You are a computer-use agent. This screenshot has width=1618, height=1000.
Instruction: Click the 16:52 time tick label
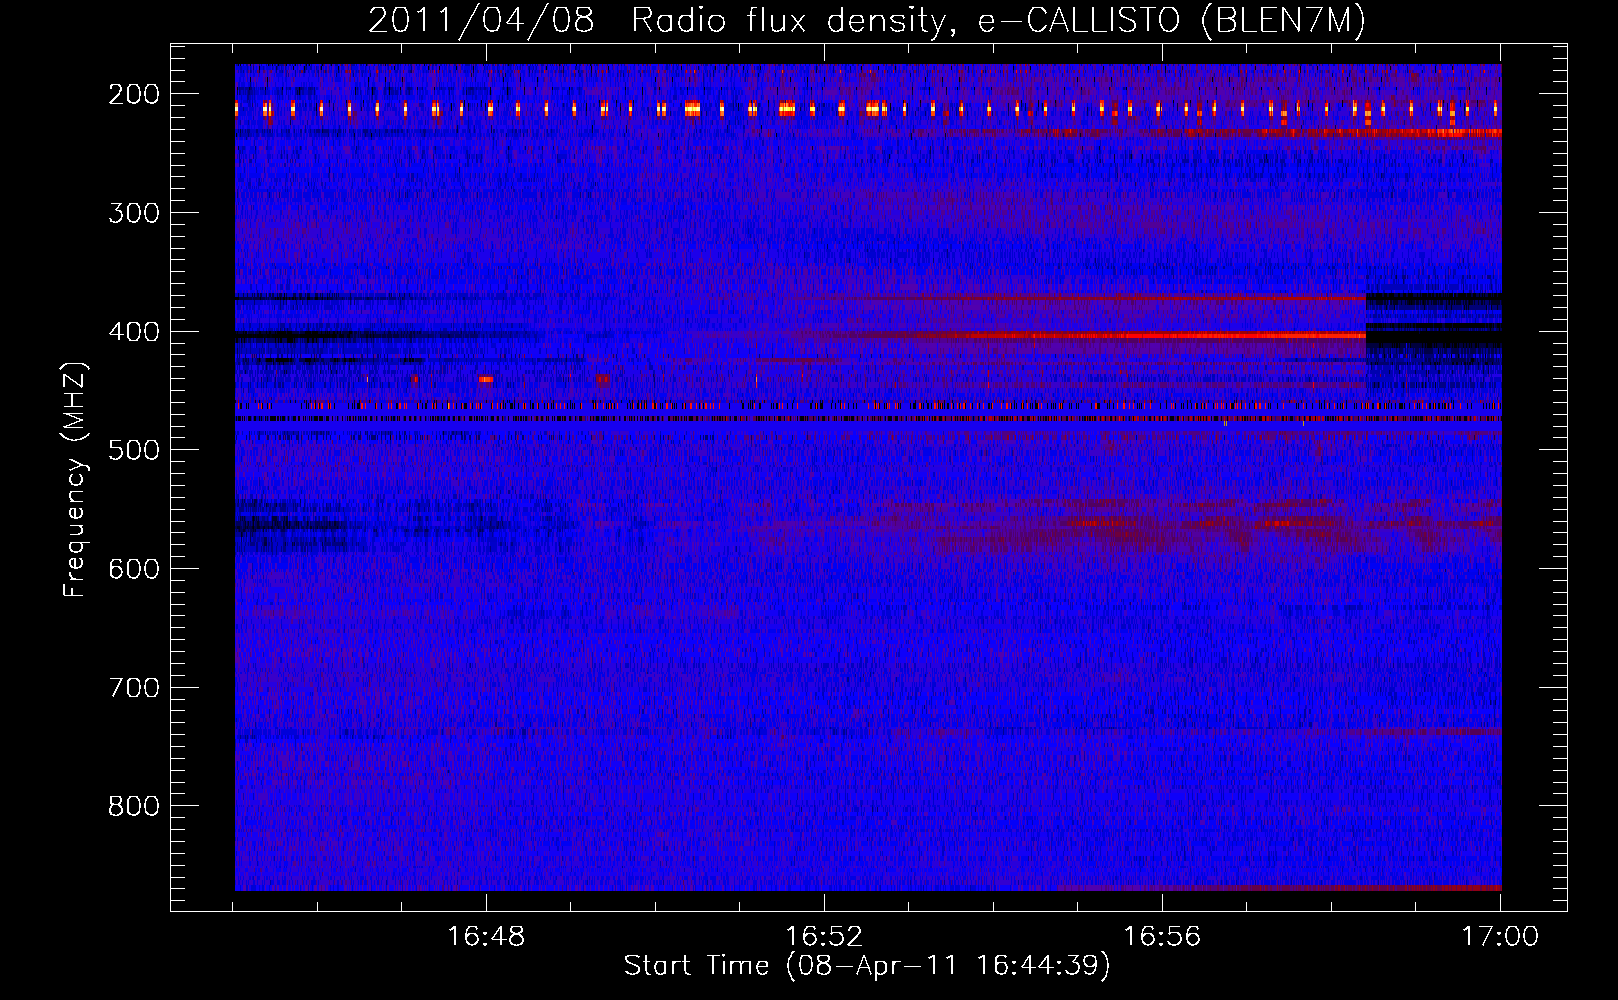(x=824, y=937)
